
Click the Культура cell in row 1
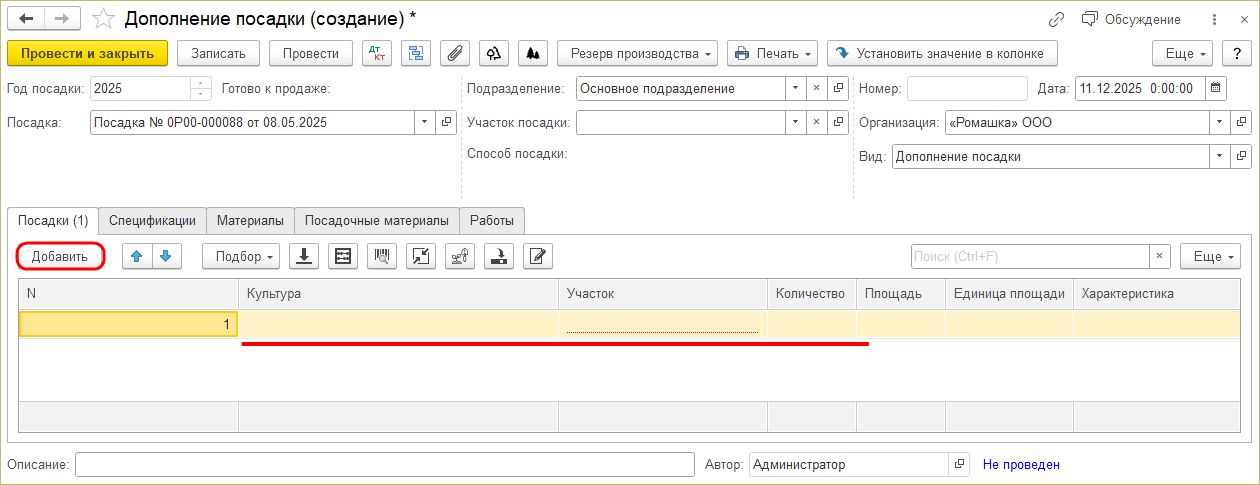click(x=398, y=324)
